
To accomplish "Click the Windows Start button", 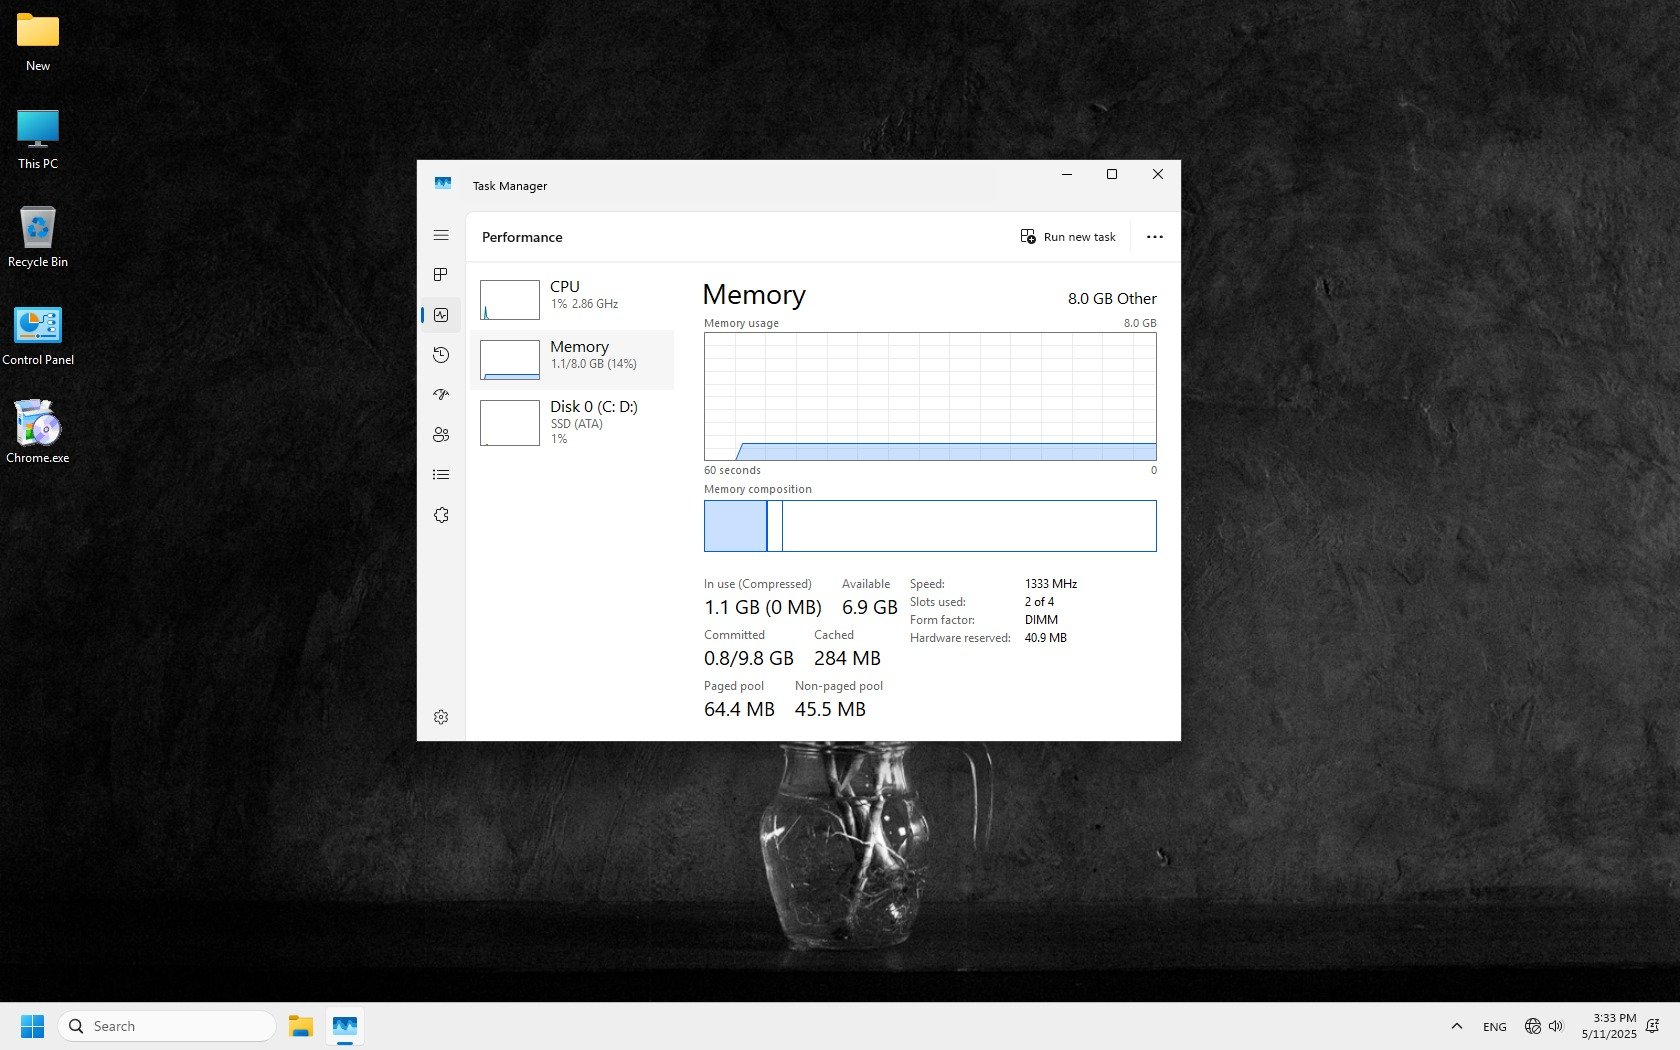I will (32, 1026).
